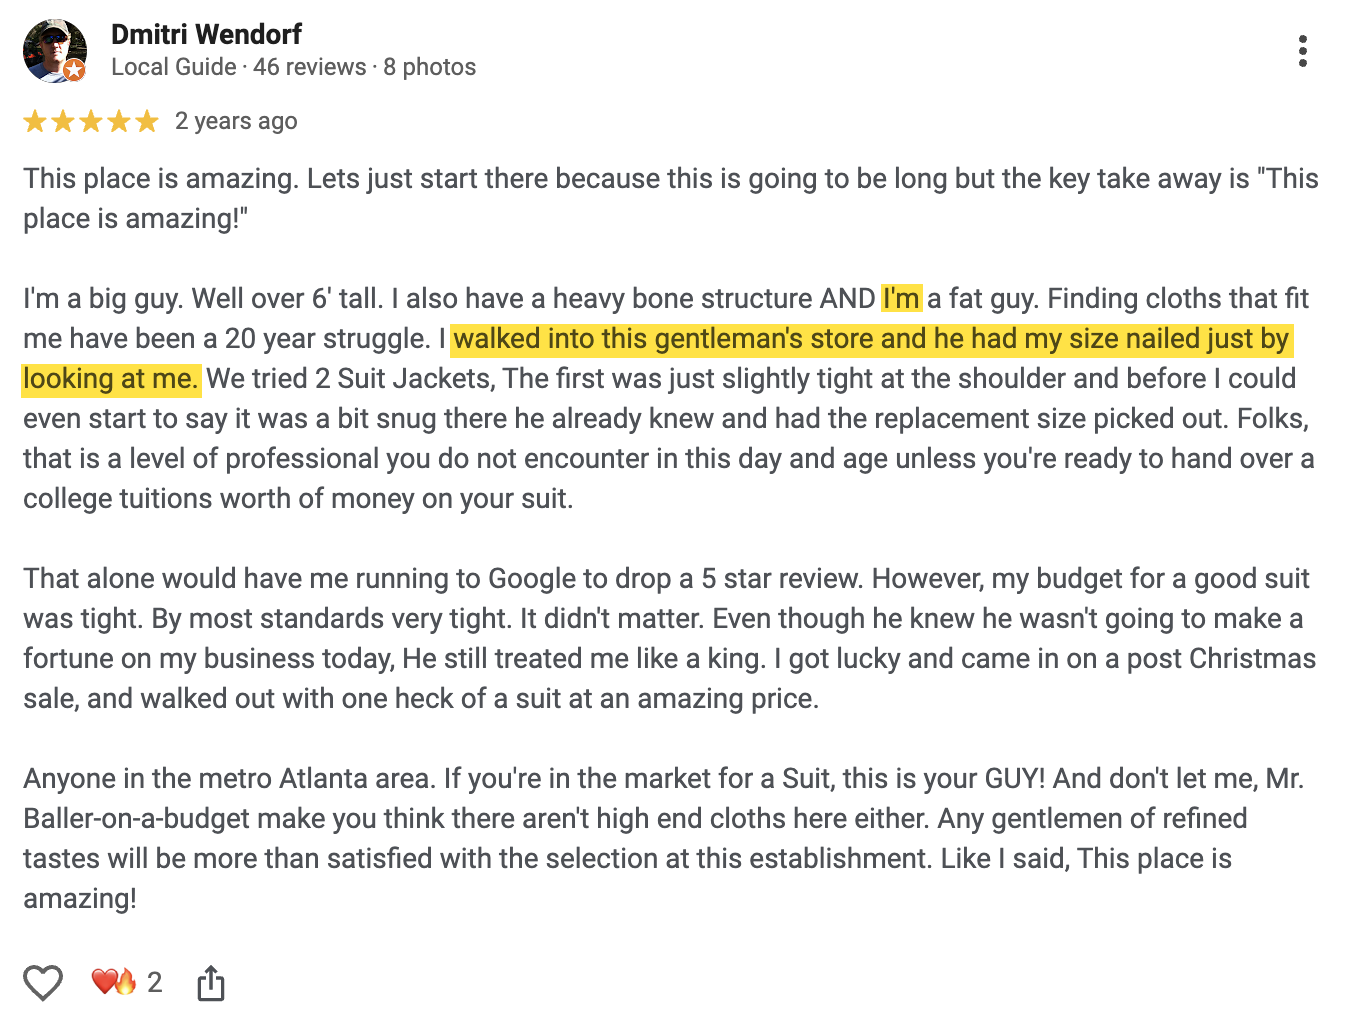This screenshot has height=1026, width=1350.
Task: Like the review with the heart icon
Action: pyautogui.click(x=43, y=983)
